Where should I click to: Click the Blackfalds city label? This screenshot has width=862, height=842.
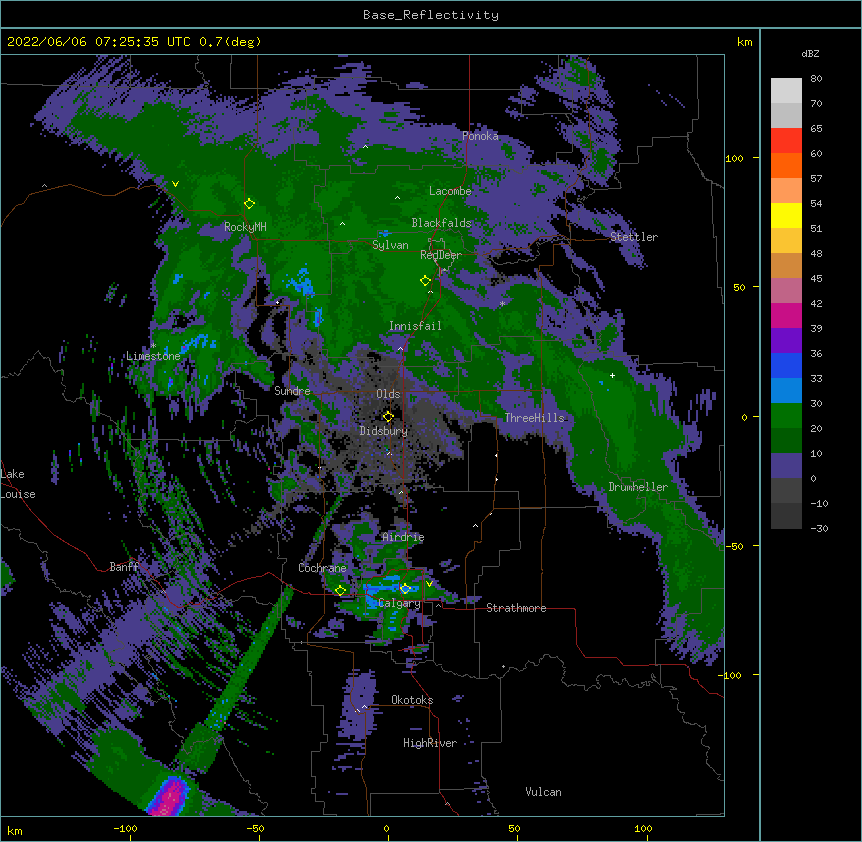coord(441,223)
